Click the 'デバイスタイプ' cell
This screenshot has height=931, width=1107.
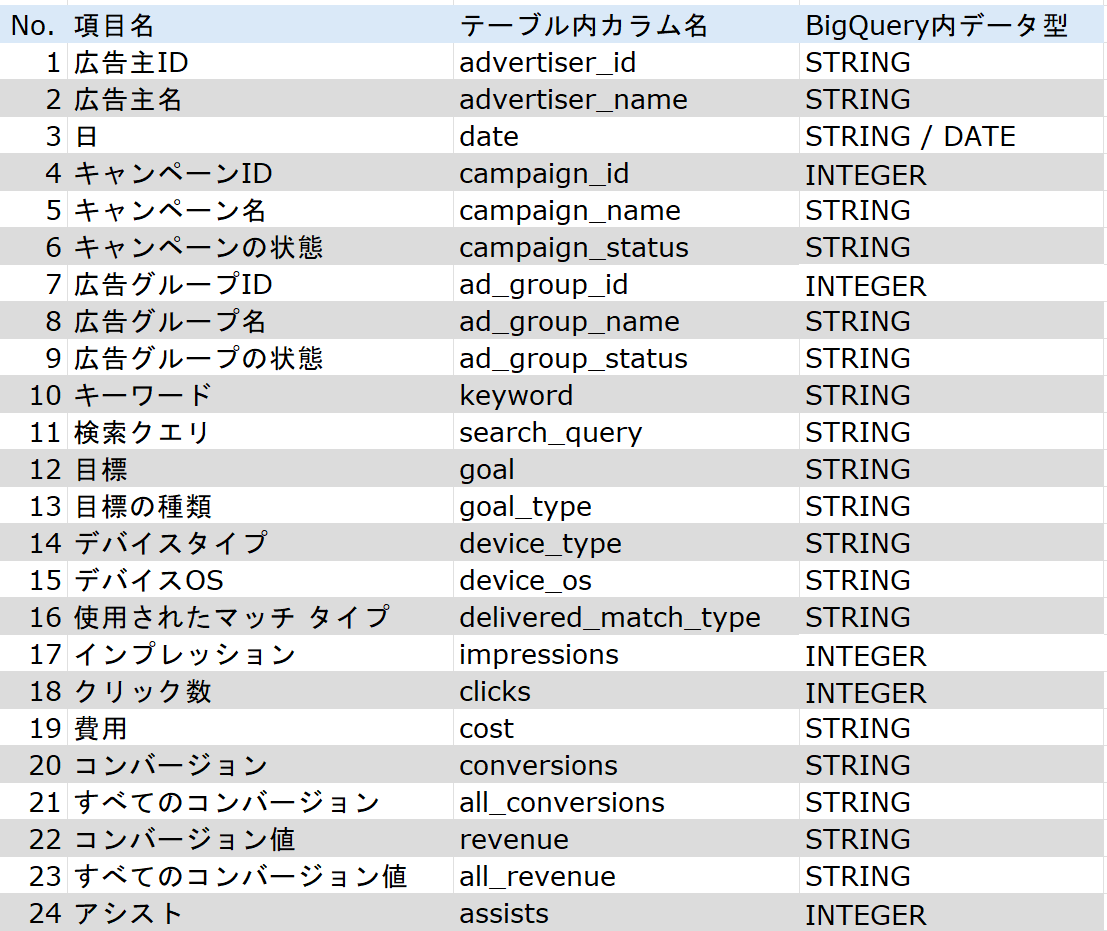(260, 543)
